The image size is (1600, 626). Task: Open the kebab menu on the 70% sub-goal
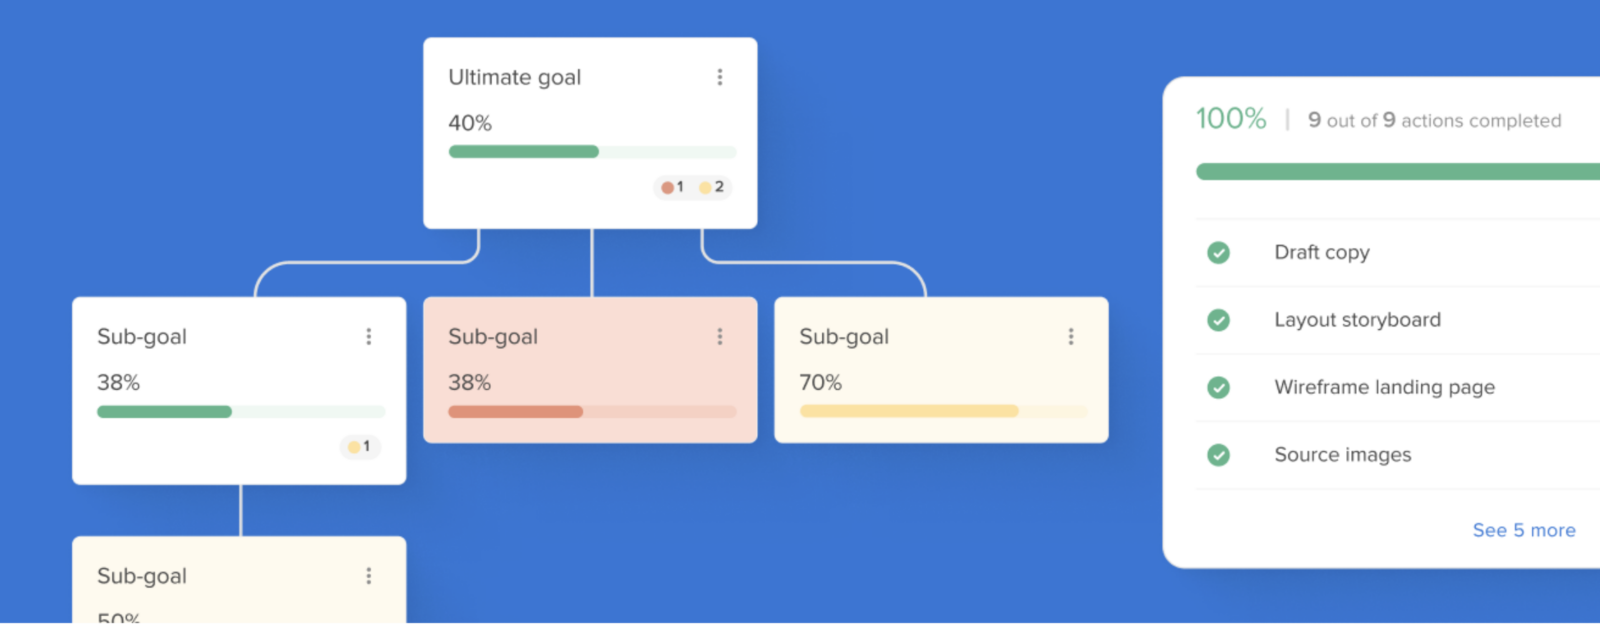tap(1070, 336)
